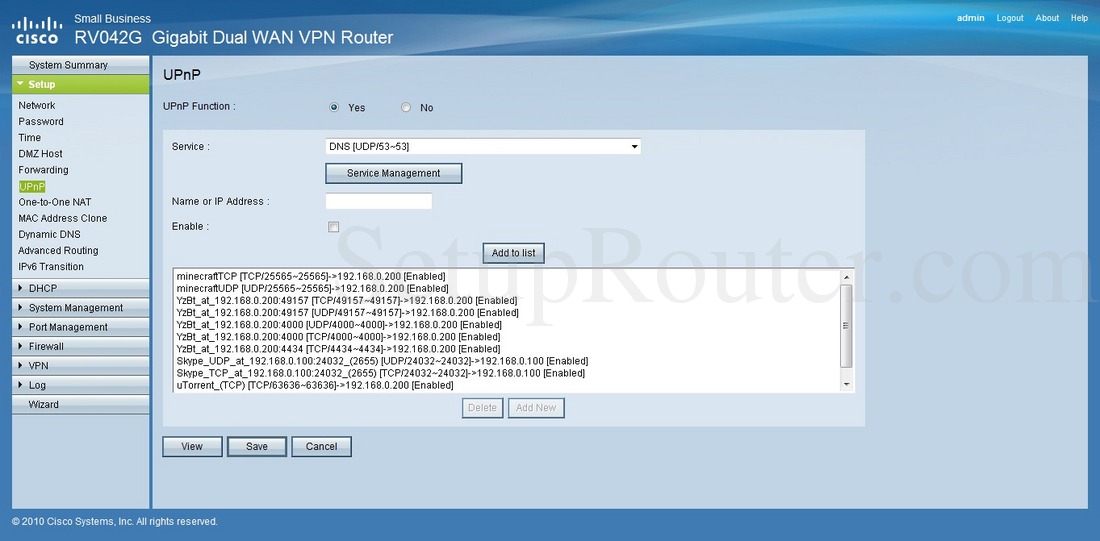Select the highlighted UPnP menu item
The width and height of the screenshot is (1100, 541).
coord(32,186)
